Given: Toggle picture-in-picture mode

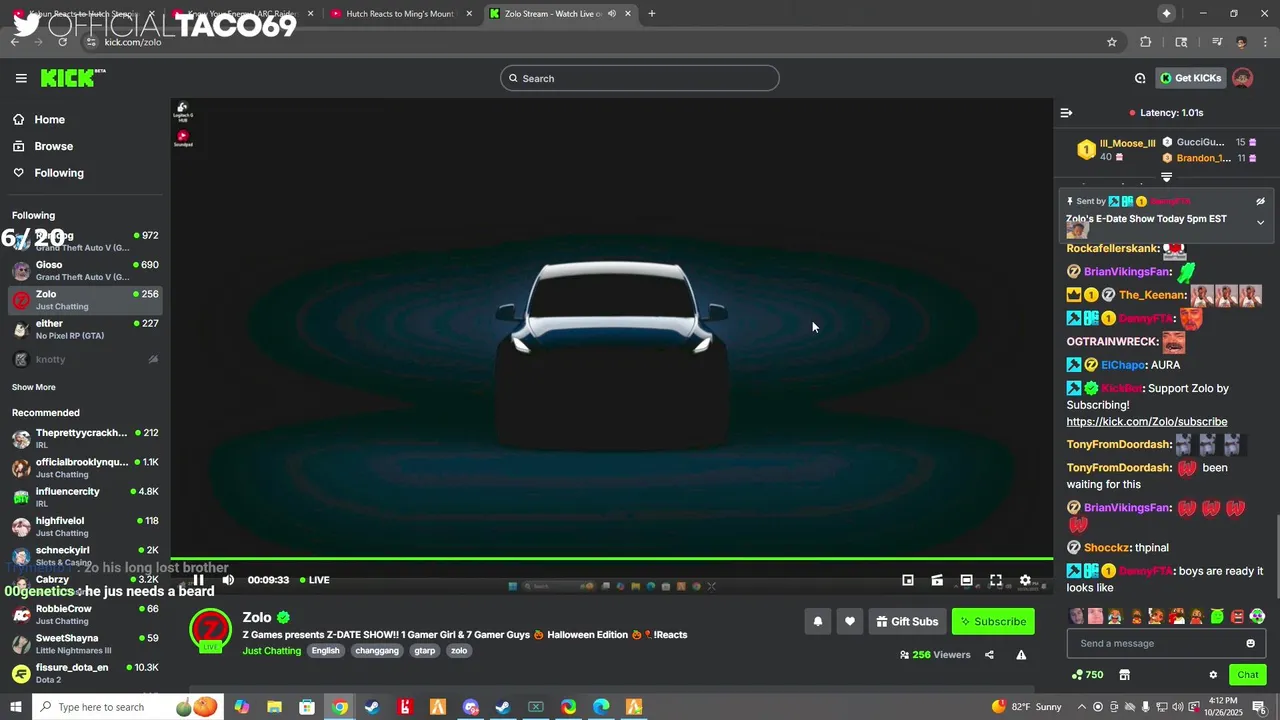Looking at the screenshot, I should [x=908, y=580].
